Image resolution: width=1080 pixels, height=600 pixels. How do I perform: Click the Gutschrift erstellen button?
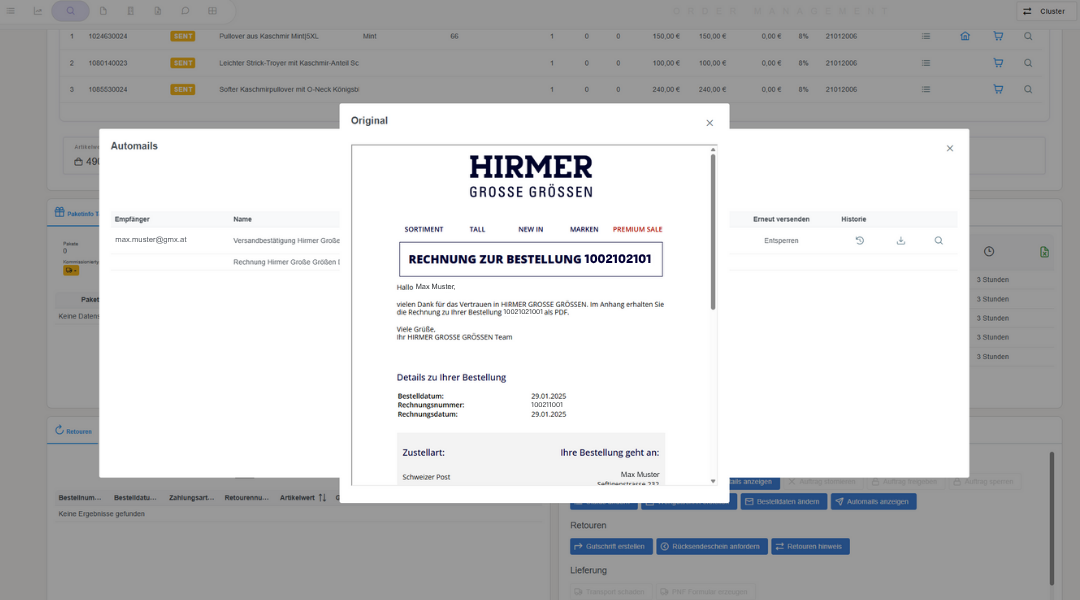(x=611, y=546)
